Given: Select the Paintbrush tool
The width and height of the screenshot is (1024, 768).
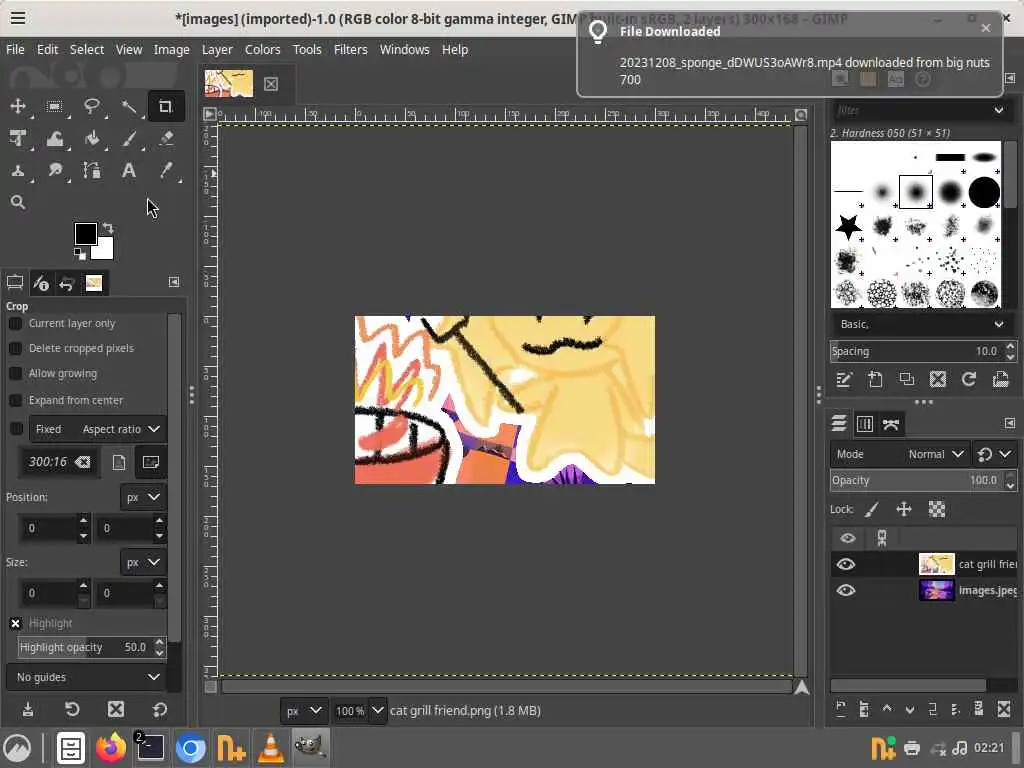Looking at the screenshot, I should point(129,138).
